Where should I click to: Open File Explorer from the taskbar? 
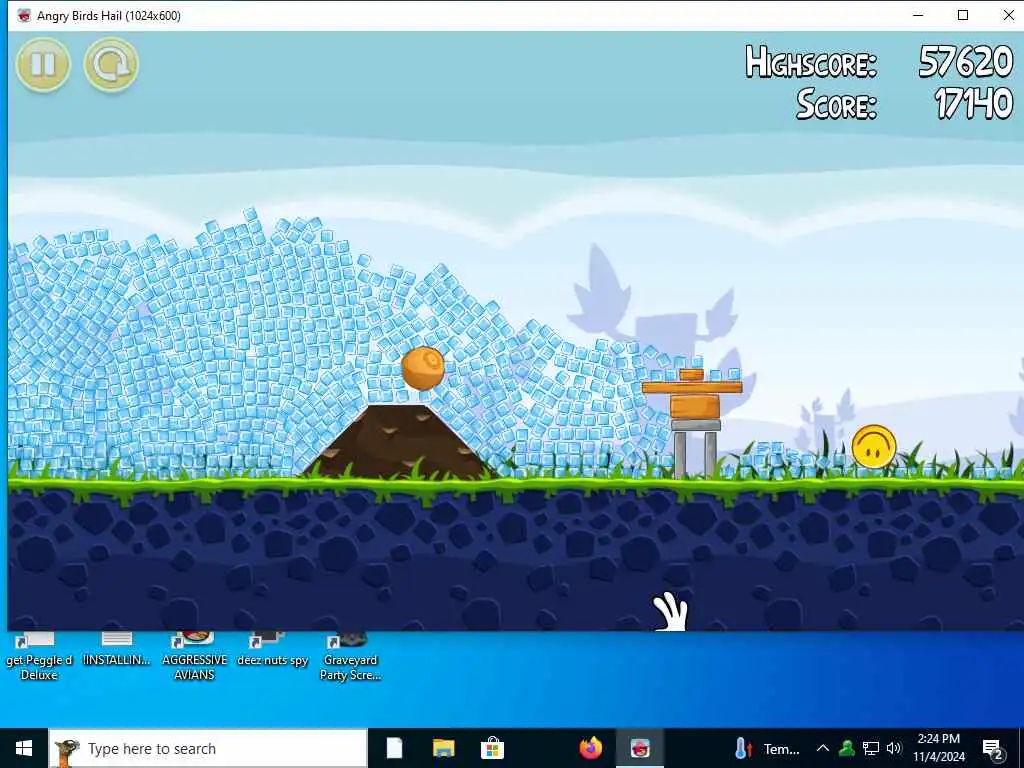[443, 748]
